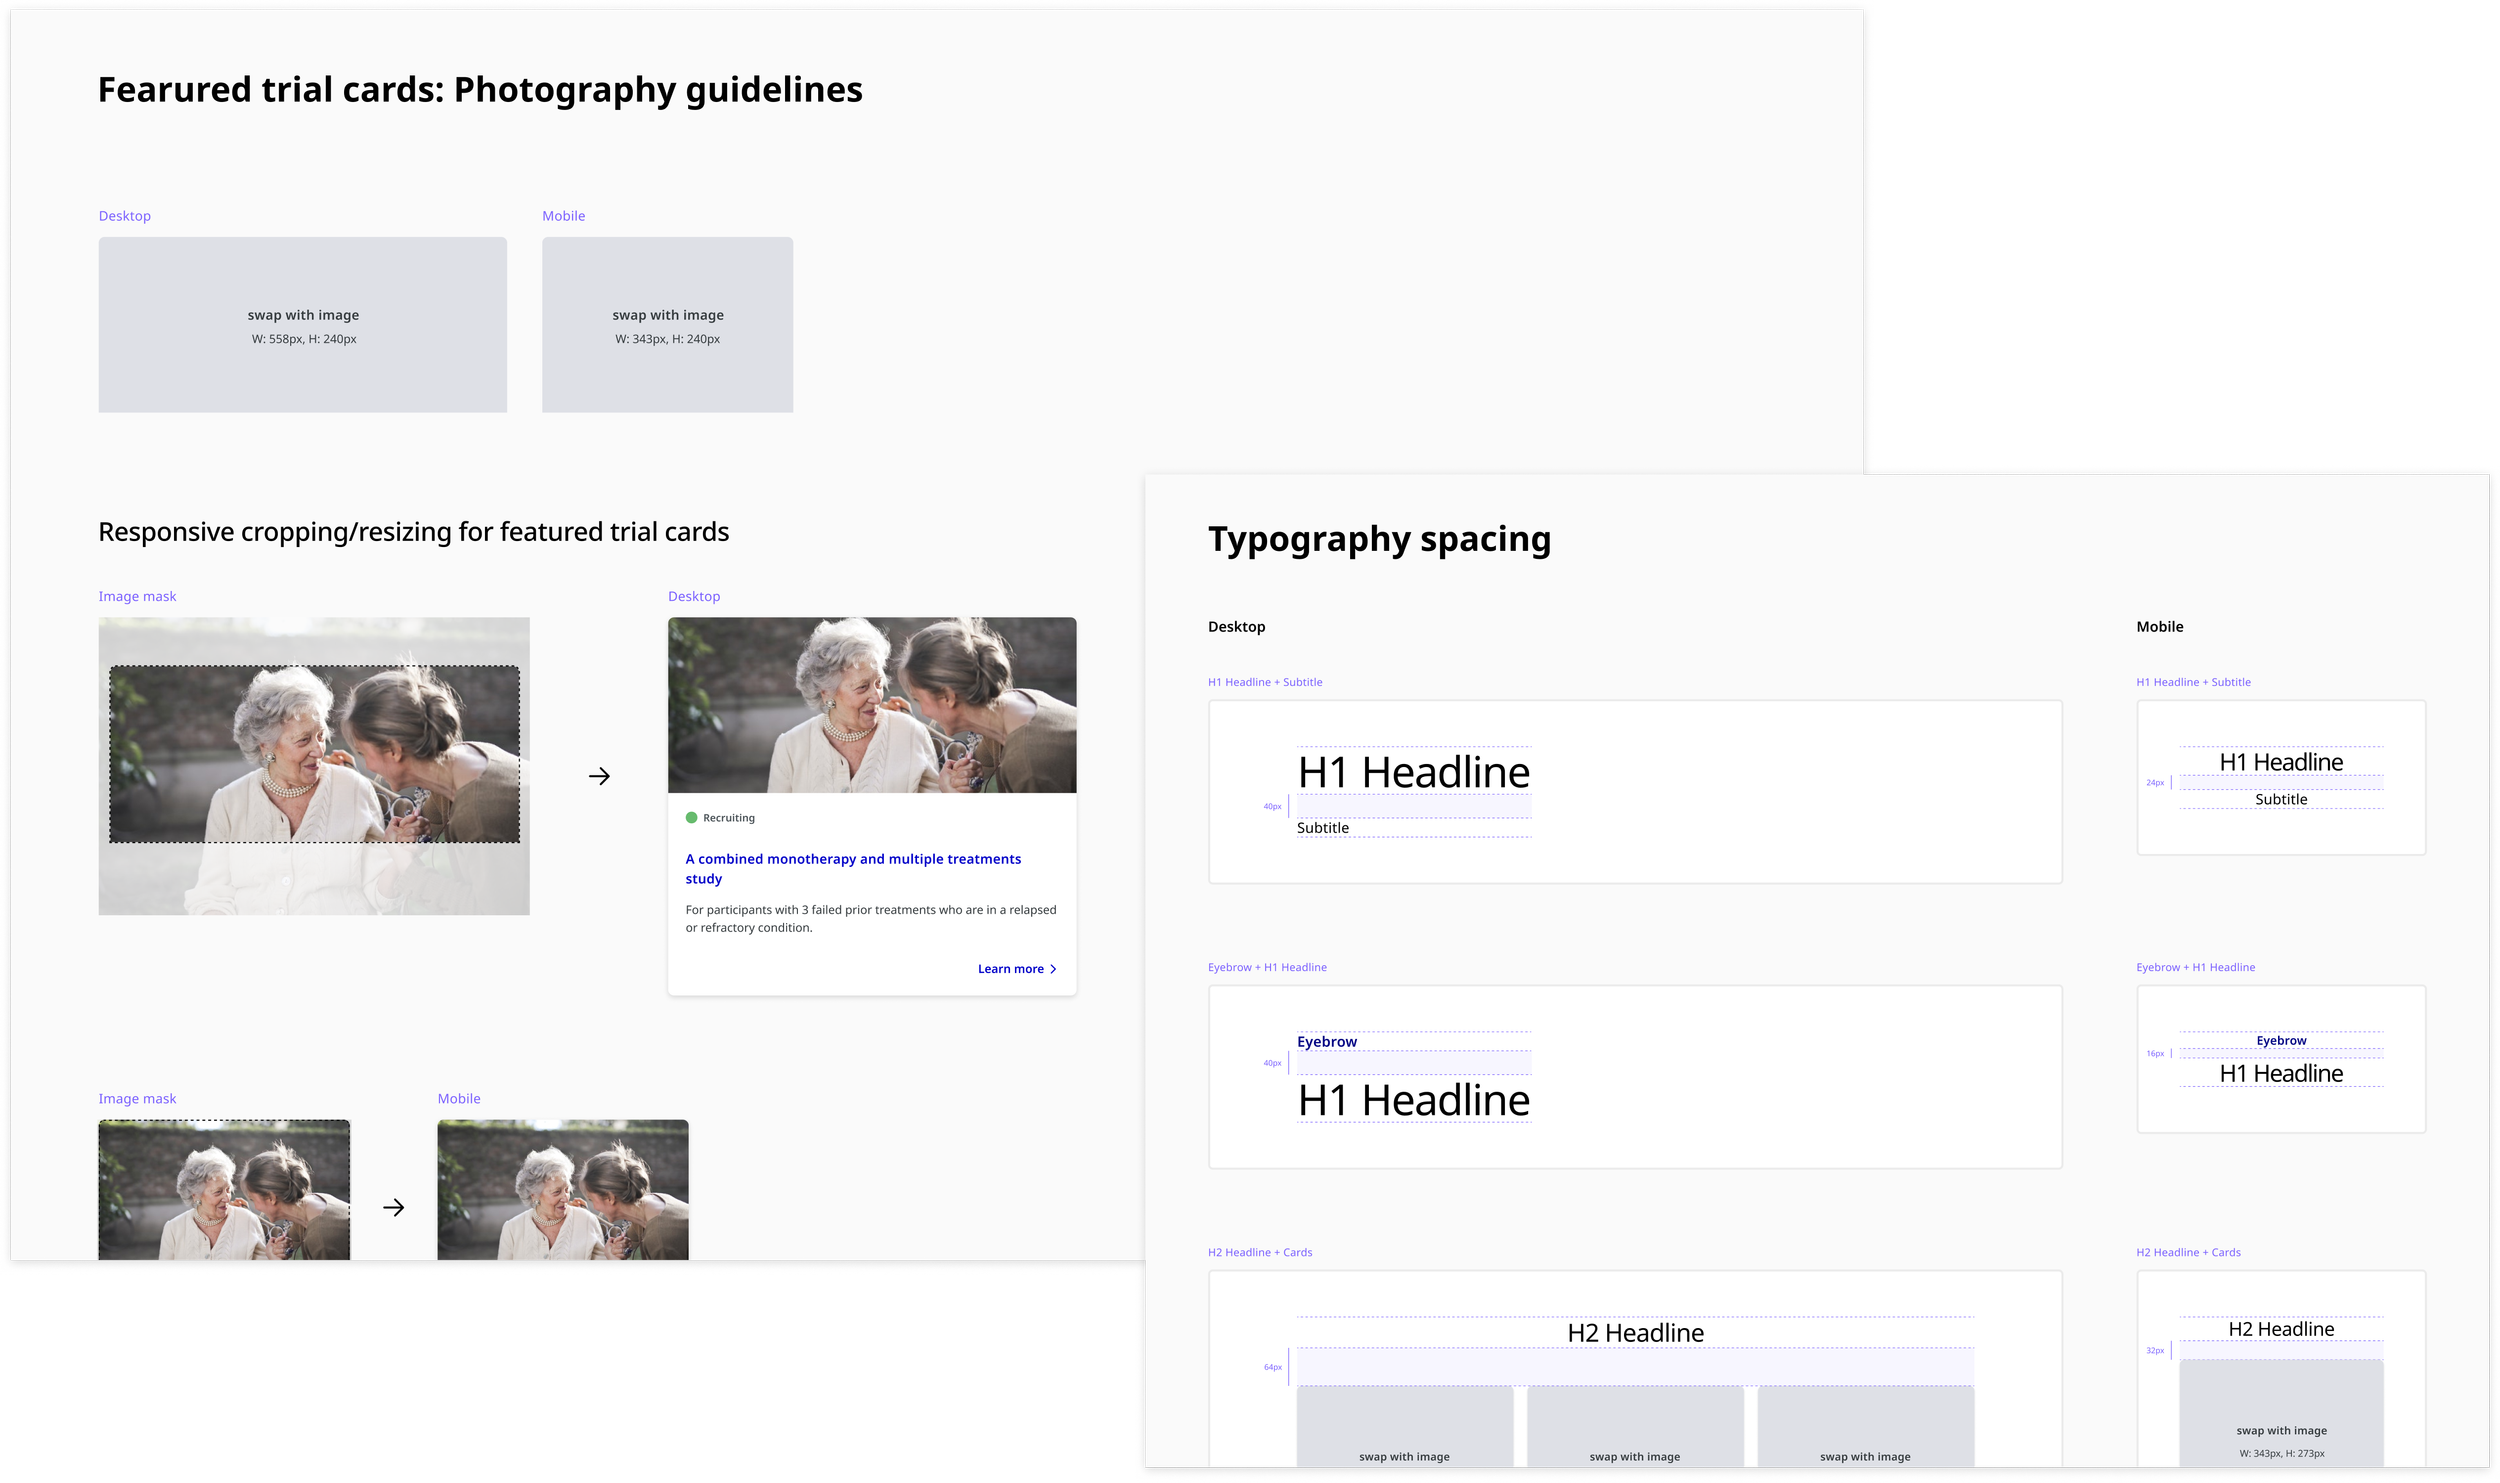Click the H2 Headline text above the cards

click(1635, 1332)
